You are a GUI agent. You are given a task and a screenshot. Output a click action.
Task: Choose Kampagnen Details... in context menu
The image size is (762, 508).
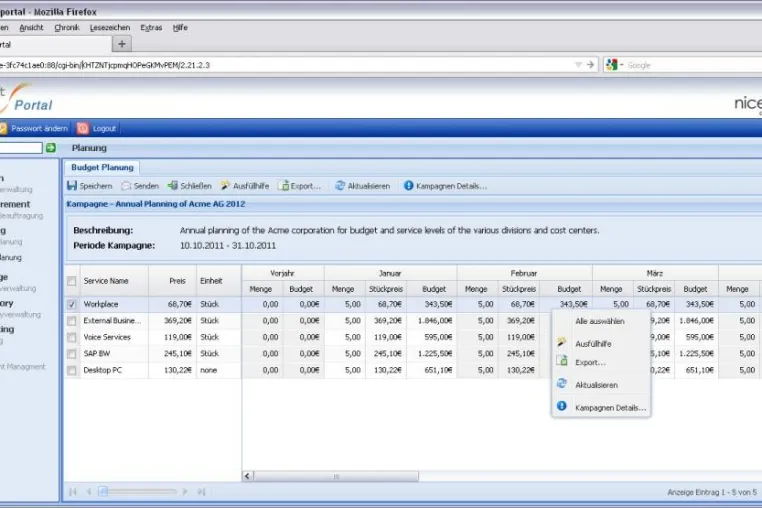[x=610, y=408]
